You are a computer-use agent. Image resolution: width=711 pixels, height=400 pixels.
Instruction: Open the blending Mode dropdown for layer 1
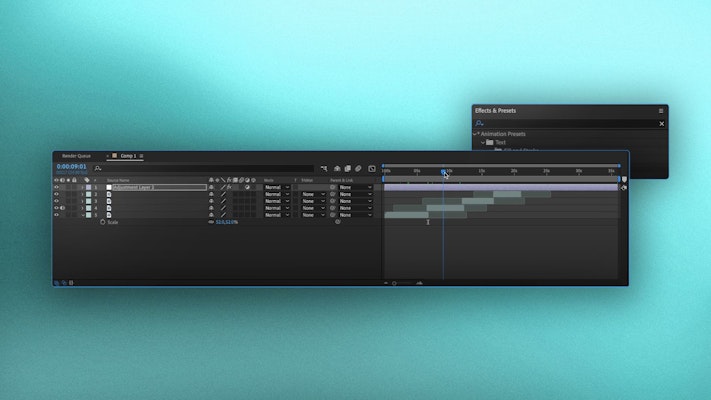pos(277,187)
